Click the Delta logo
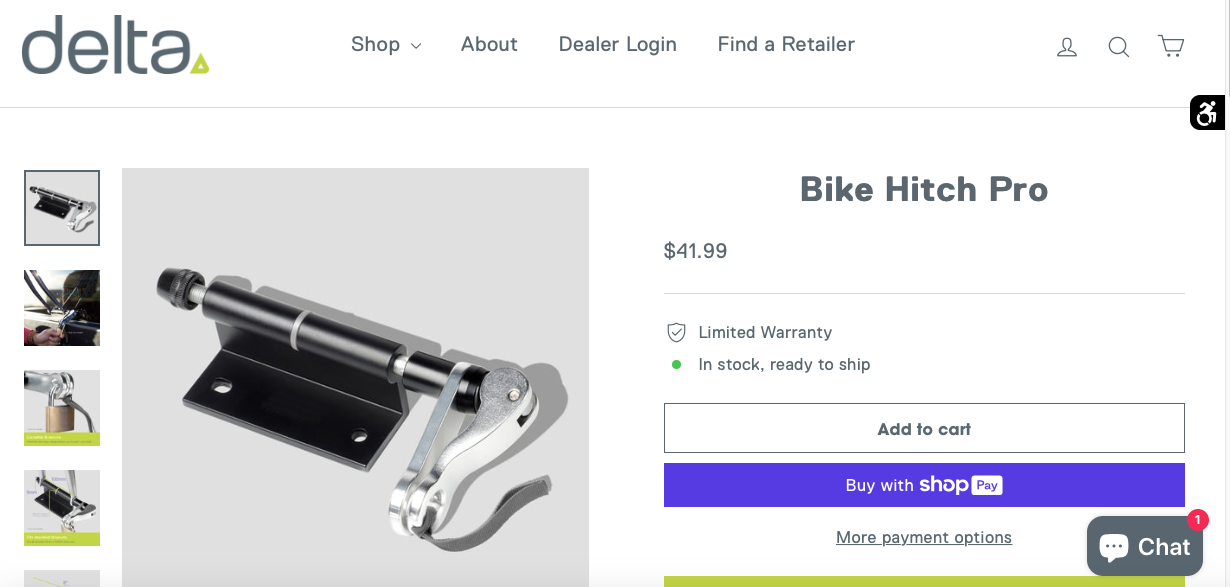 pos(115,45)
